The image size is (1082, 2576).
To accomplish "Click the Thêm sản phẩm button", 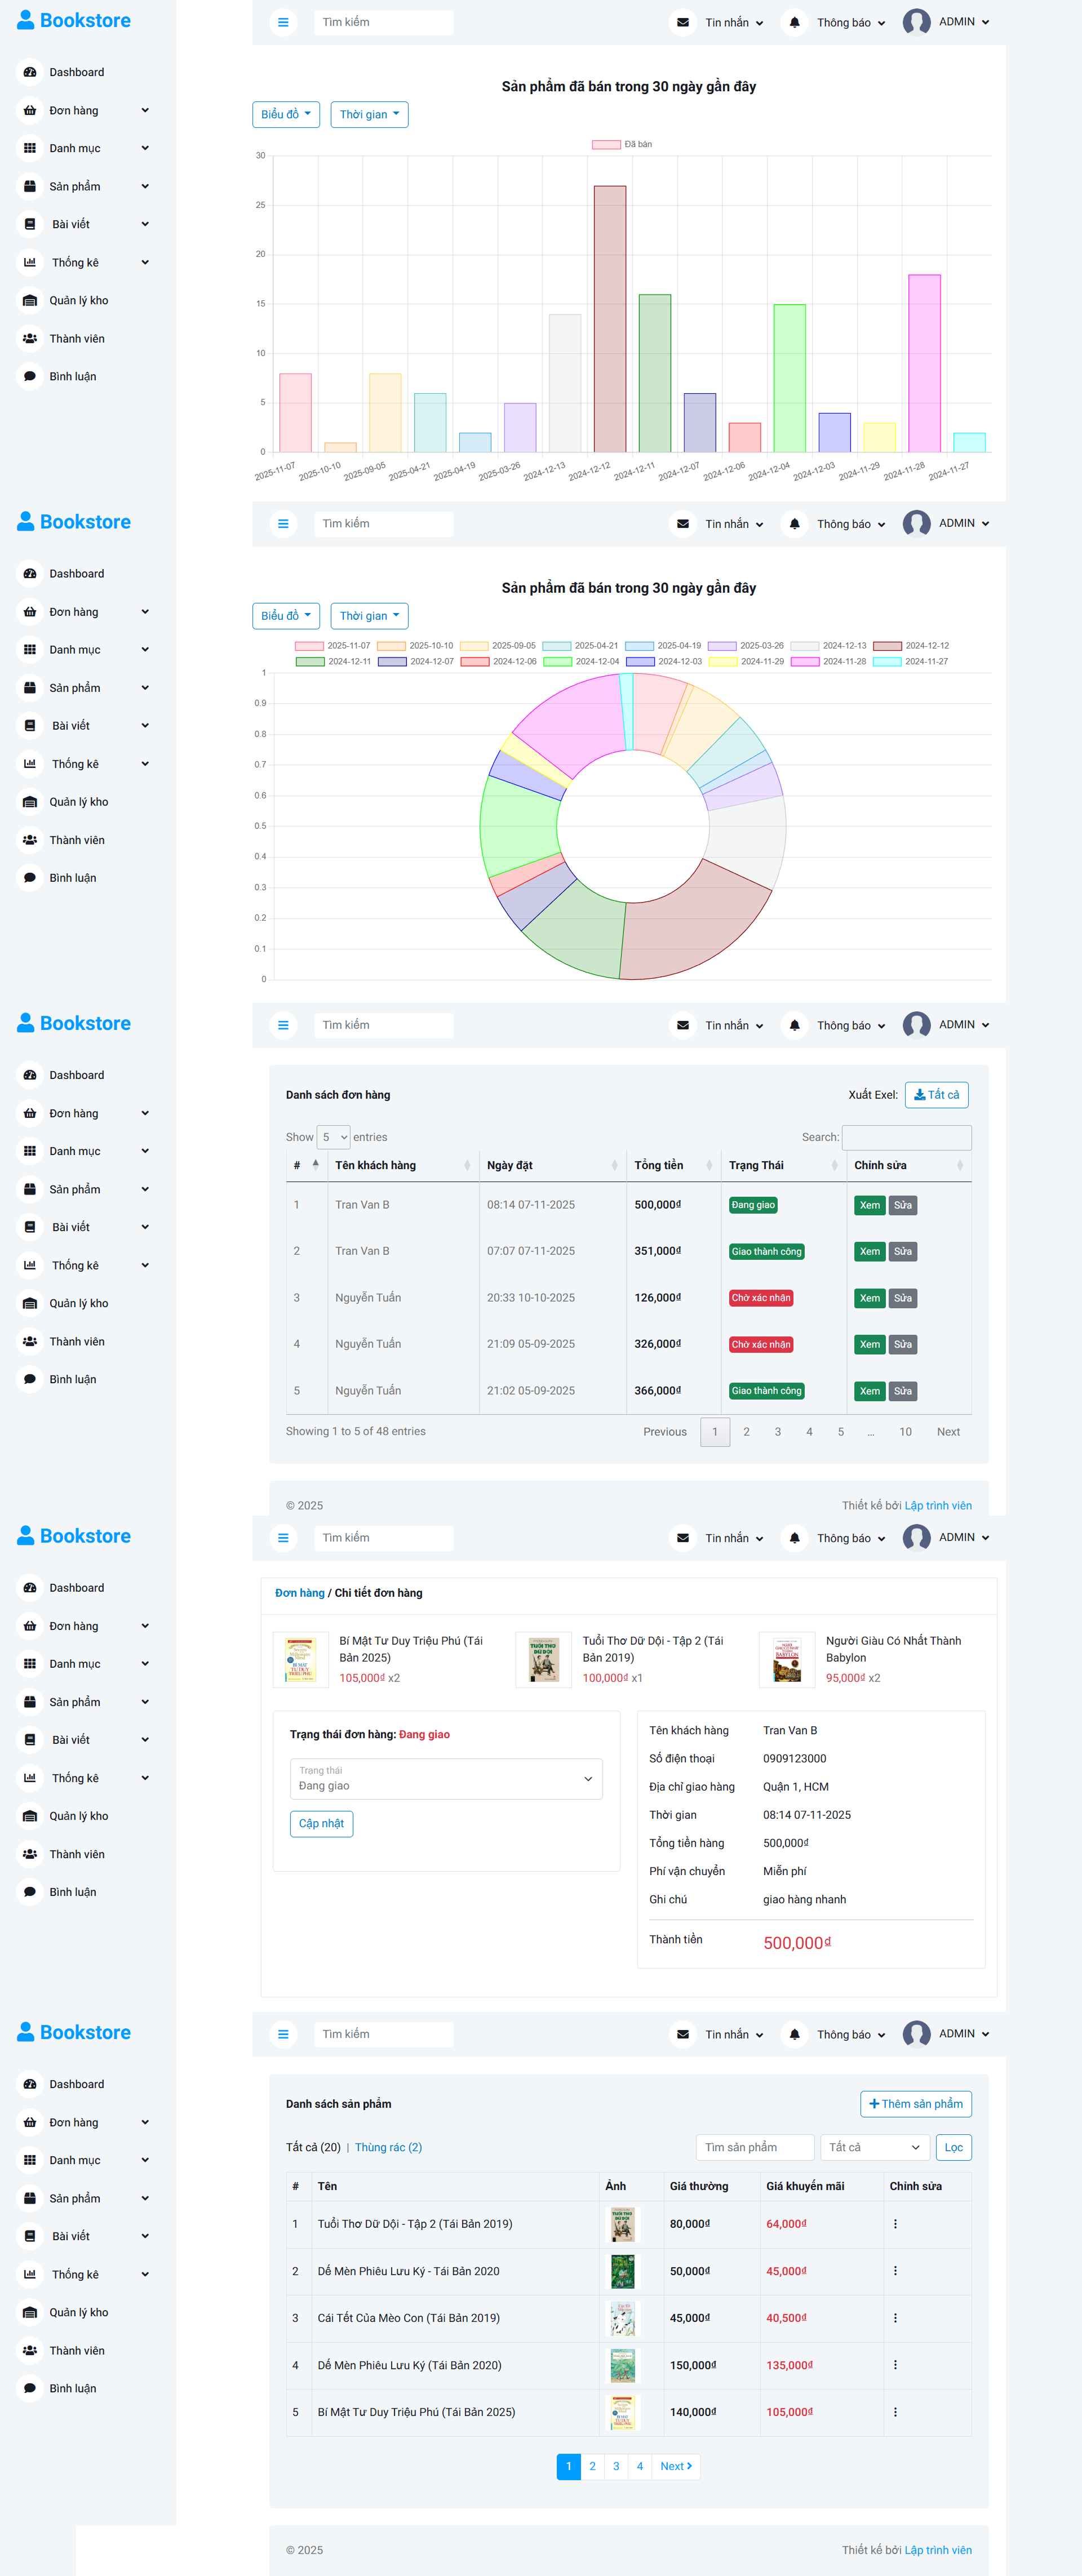I will 915,2104.
